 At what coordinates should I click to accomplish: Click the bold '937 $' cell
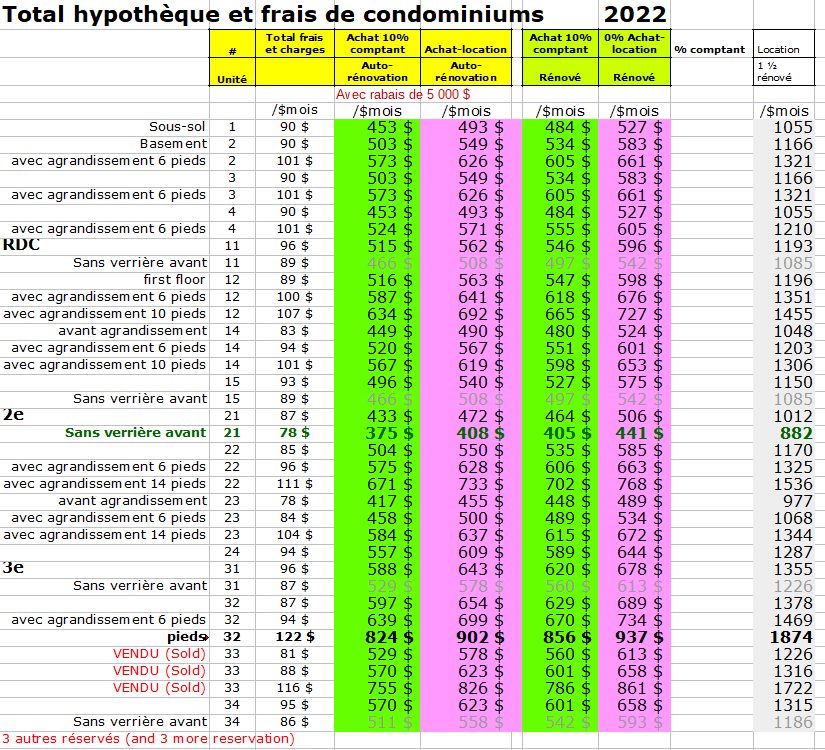coord(639,637)
